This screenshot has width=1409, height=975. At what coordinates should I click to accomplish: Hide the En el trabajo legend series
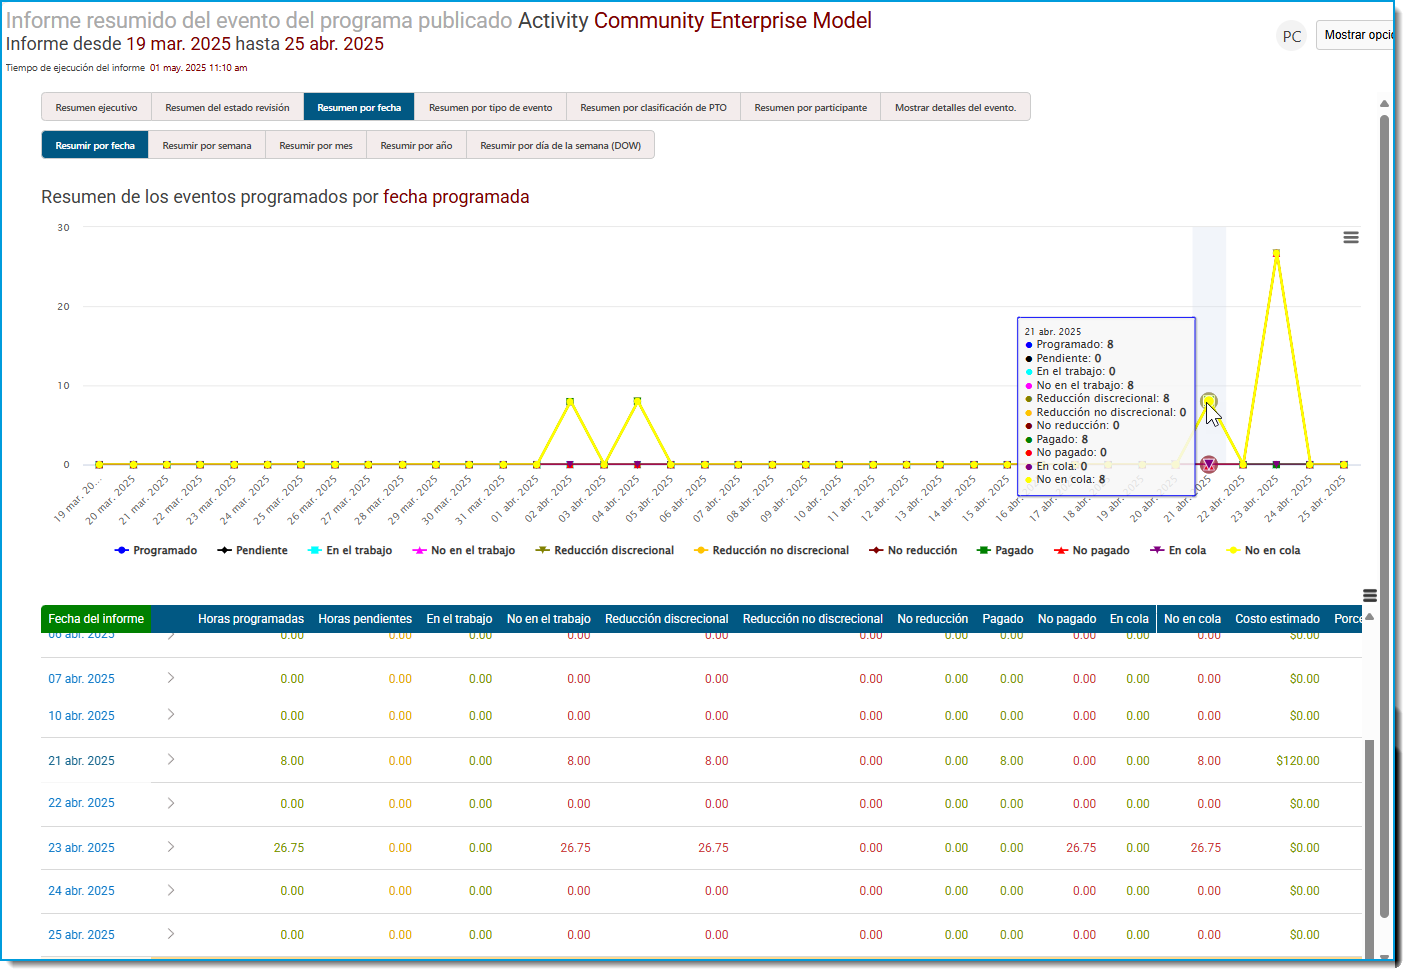pyautogui.click(x=350, y=551)
